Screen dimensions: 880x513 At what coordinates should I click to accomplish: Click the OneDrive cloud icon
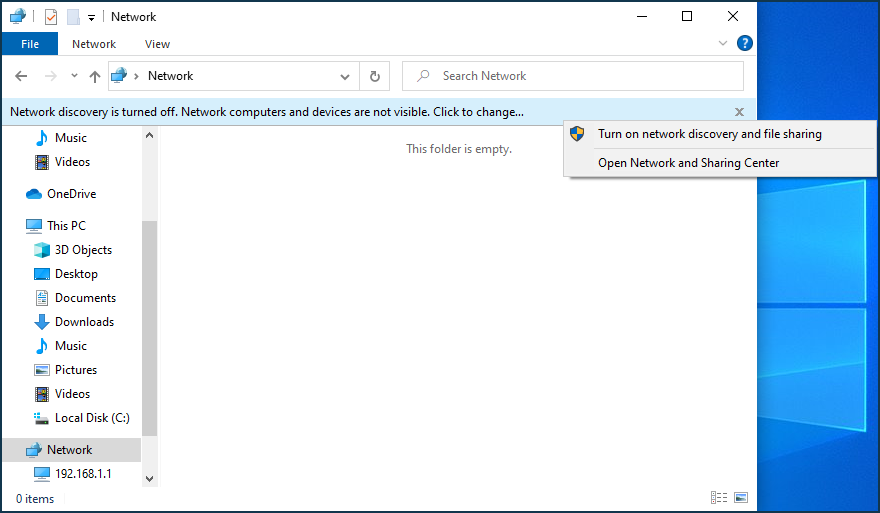[34, 194]
